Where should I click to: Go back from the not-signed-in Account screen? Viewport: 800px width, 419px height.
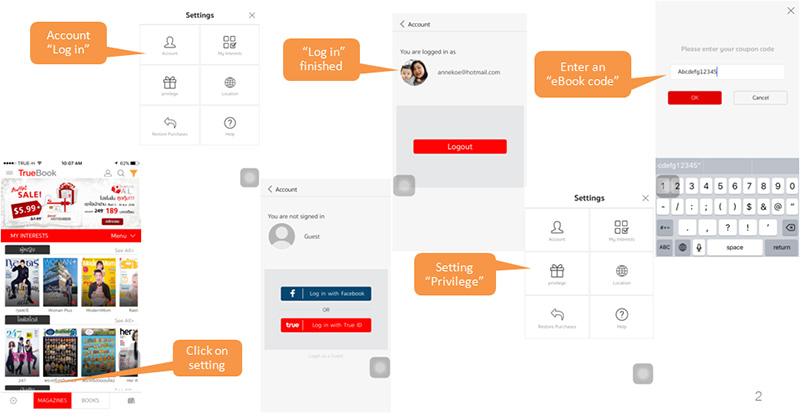point(270,189)
